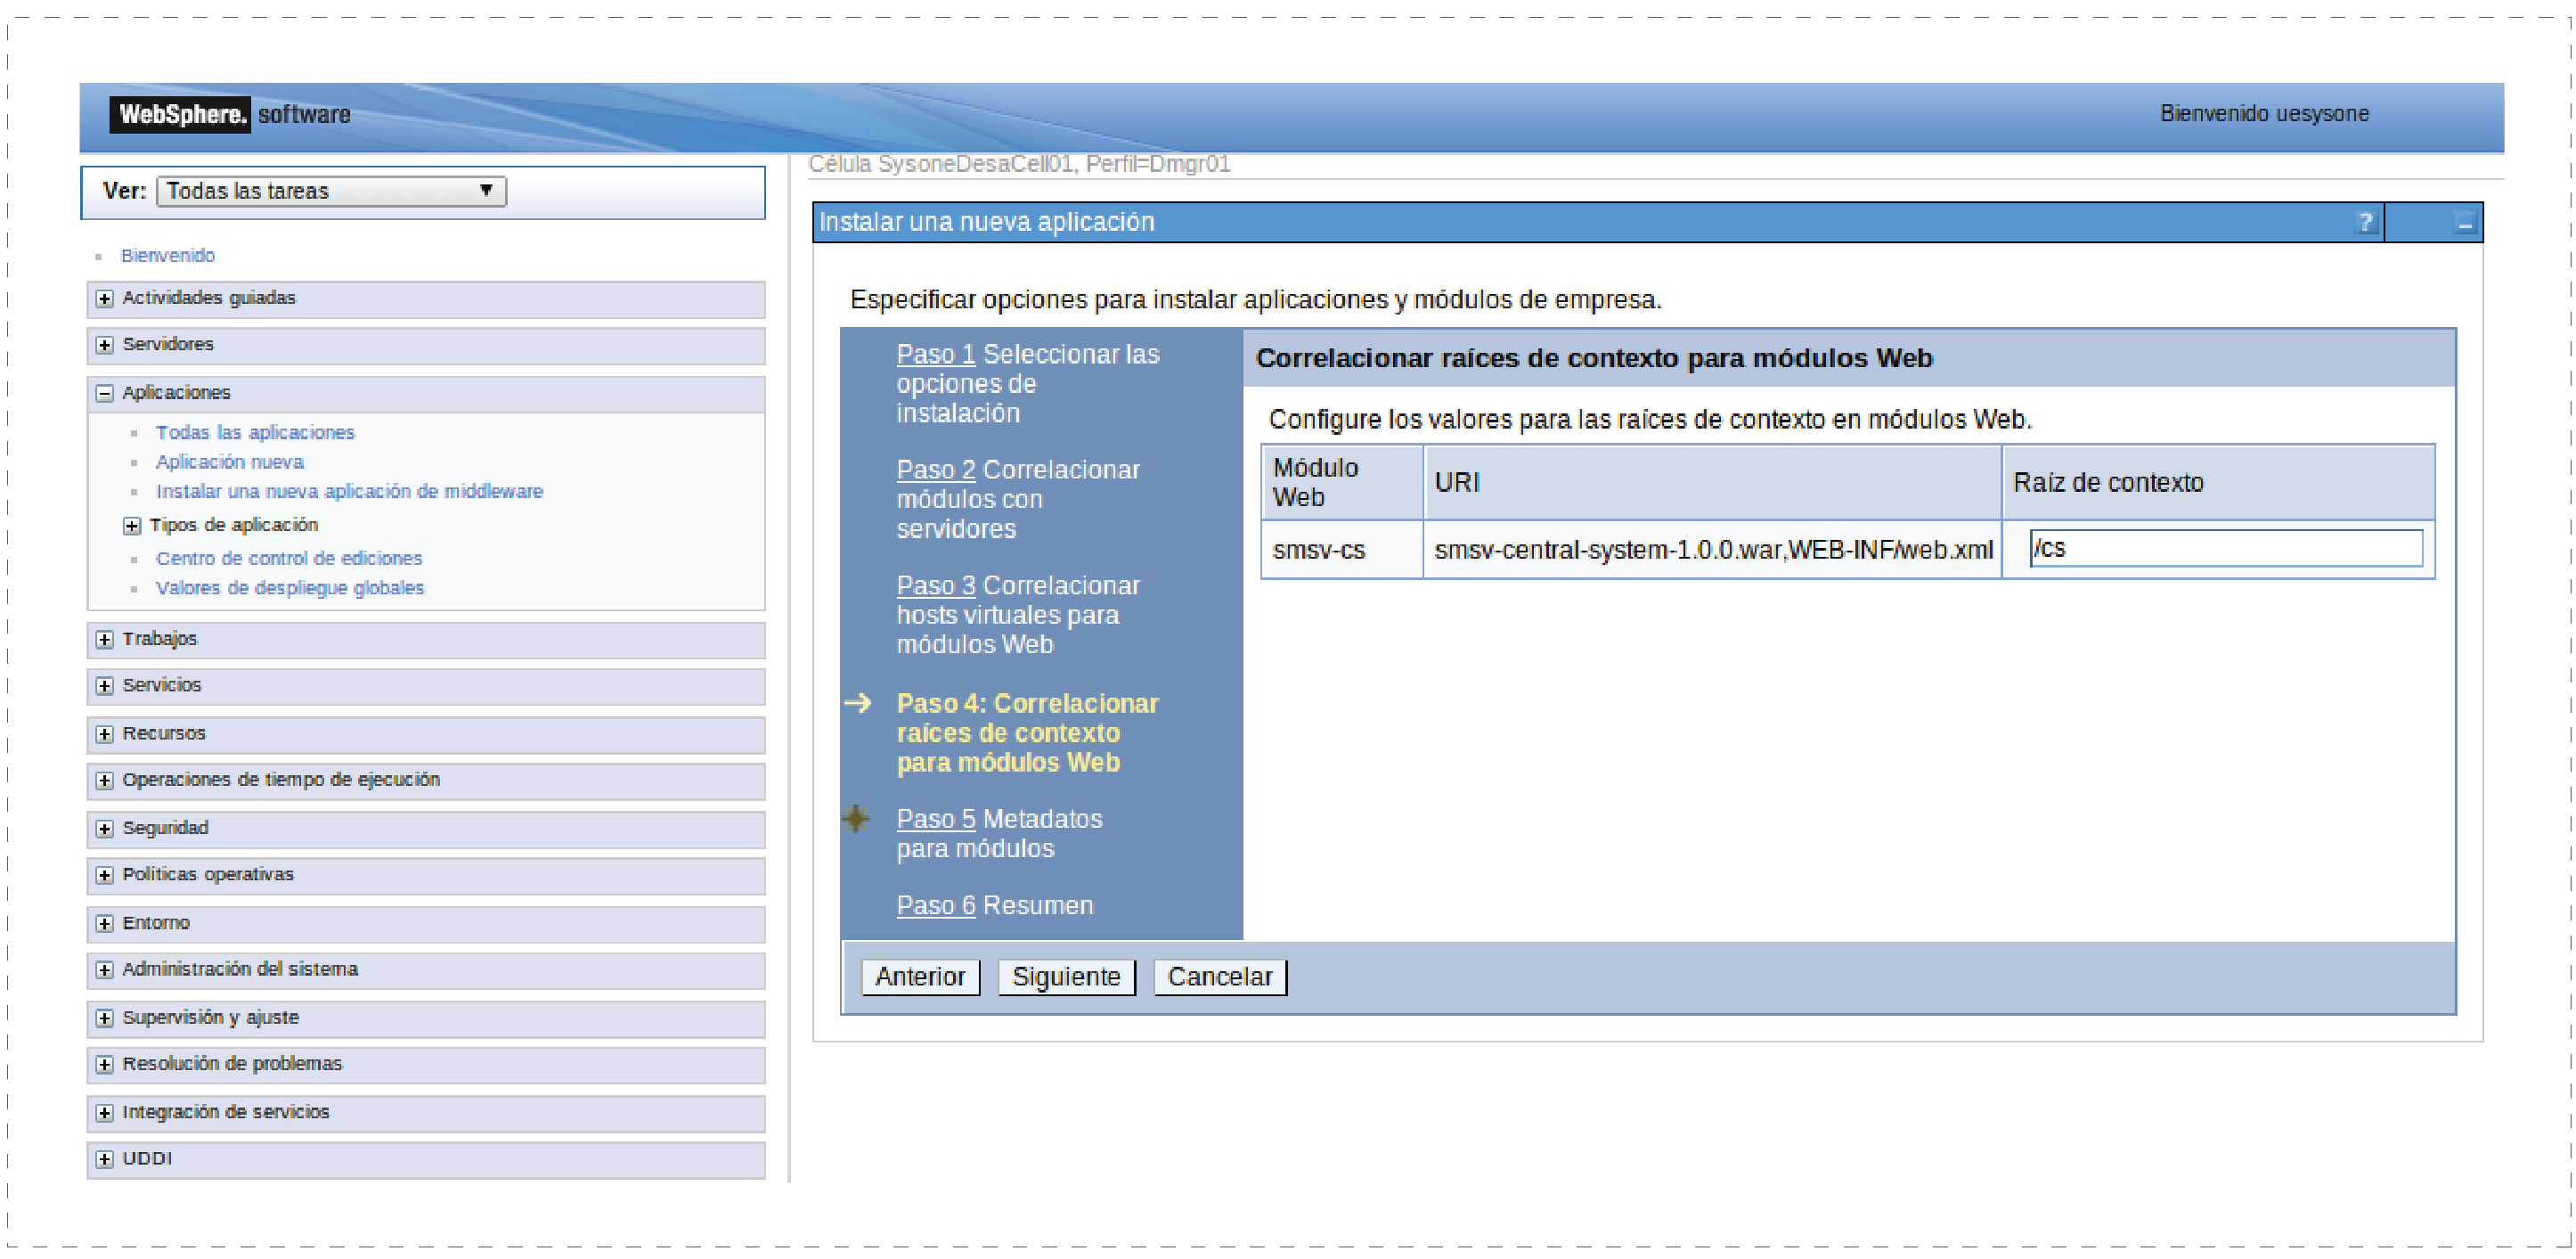Click the Anterior button
Image resolution: width=2576 pixels, height=1259 pixels.
919,977
